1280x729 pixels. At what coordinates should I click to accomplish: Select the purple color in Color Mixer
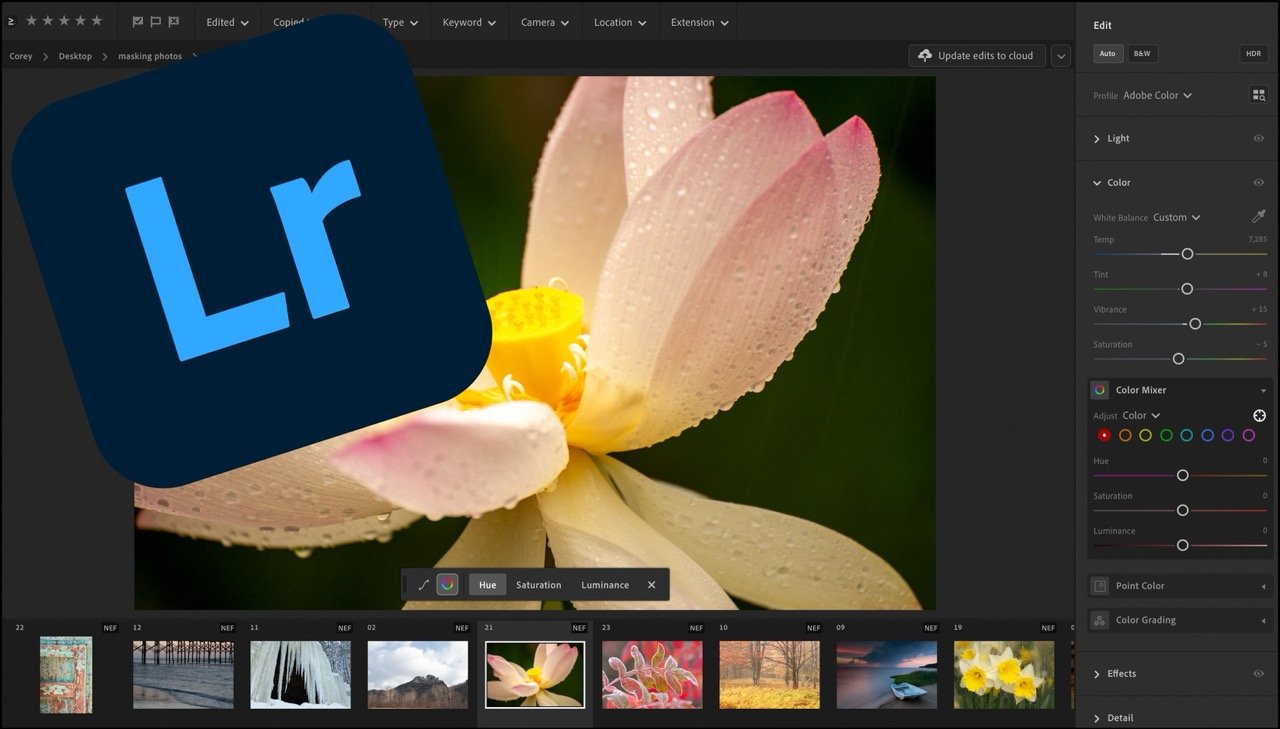click(x=1227, y=435)
